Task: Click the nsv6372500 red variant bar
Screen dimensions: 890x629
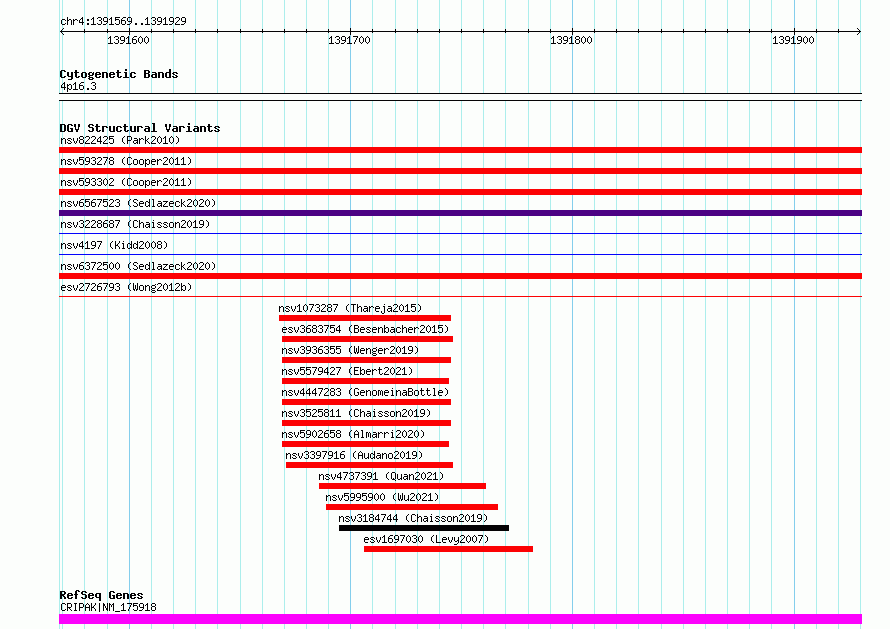Action: [460, 276]
